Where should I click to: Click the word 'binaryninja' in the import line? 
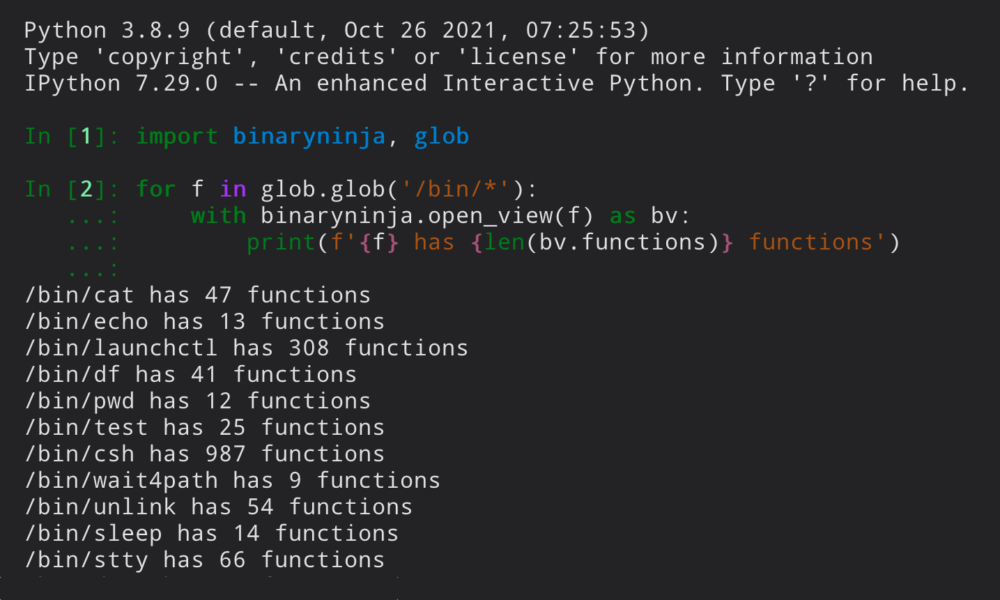pyautogui.click(x=308, y=136)
